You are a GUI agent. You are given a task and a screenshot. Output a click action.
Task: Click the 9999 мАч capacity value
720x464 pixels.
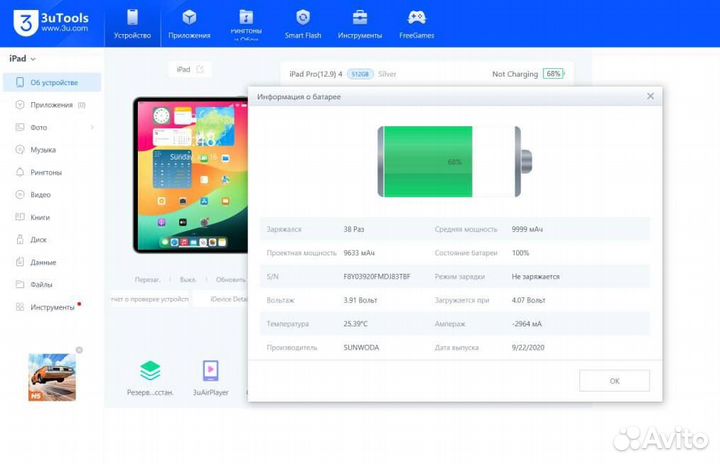(527, 229)
